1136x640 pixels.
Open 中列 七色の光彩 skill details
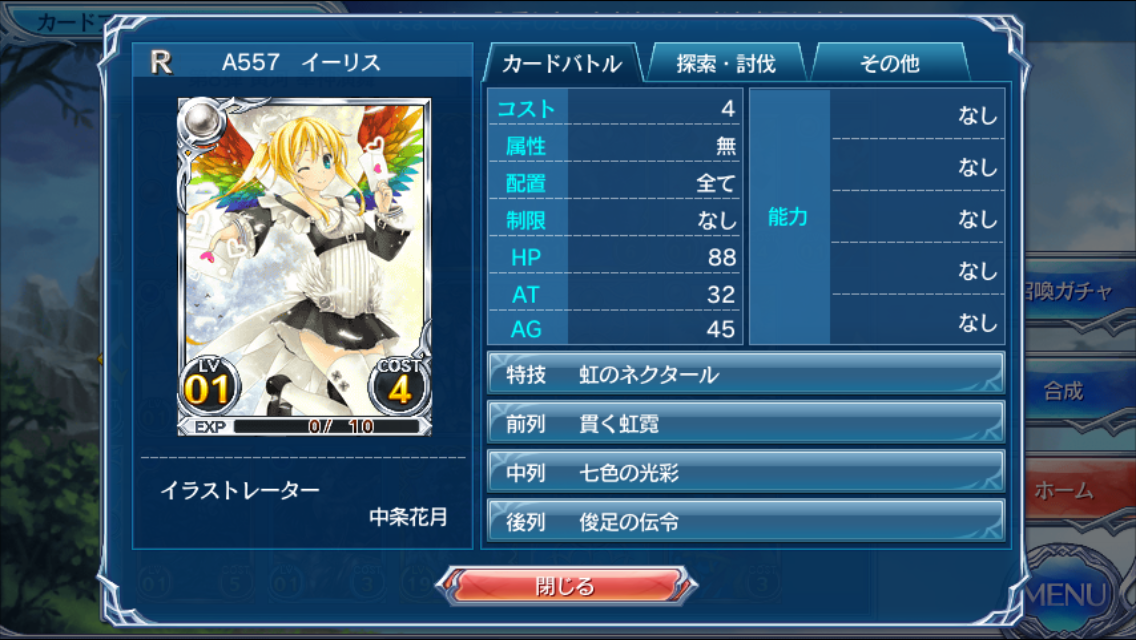coord(746,473)
